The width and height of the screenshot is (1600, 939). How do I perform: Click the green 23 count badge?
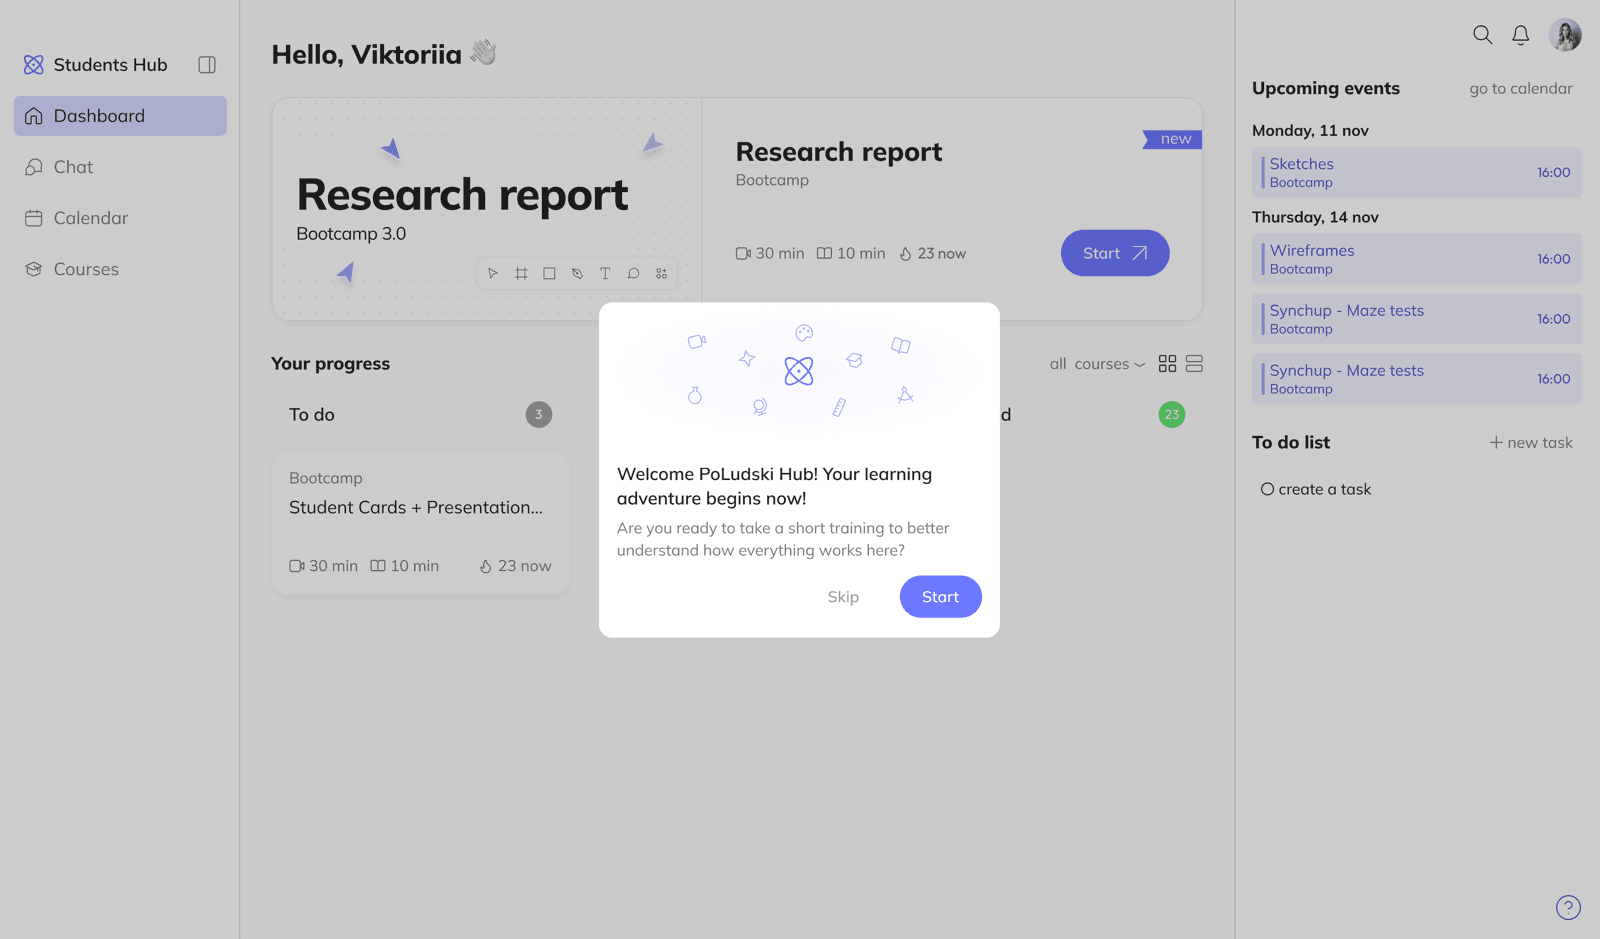[x=1172, y=414]
